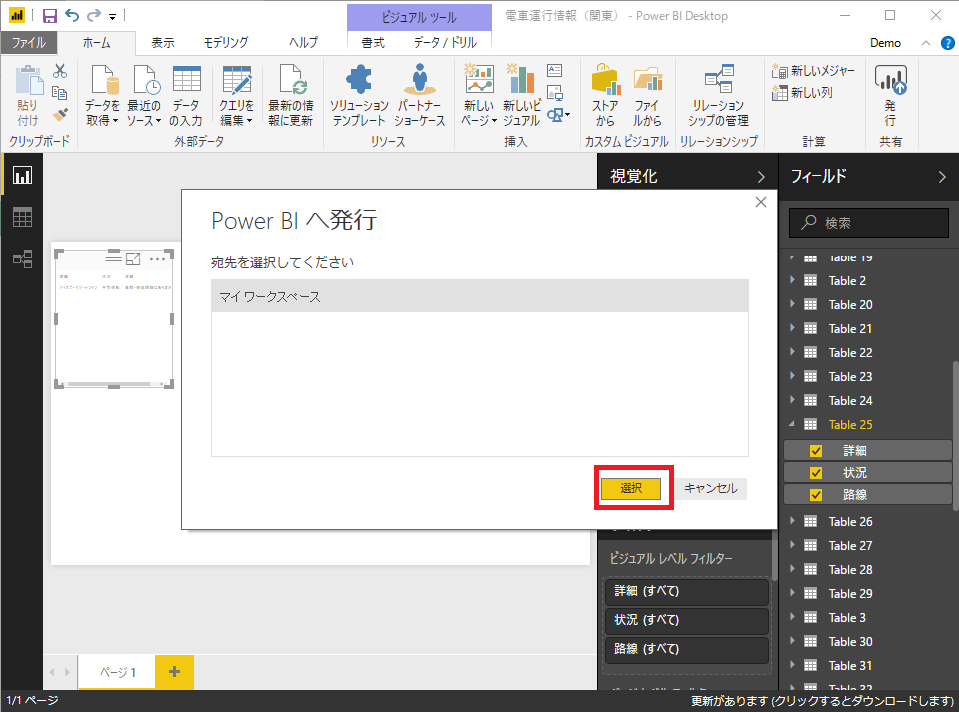The image size is (959, 712).
Task: Refresh data with 最新の情報に更新
Action: [x=291, y=95]
